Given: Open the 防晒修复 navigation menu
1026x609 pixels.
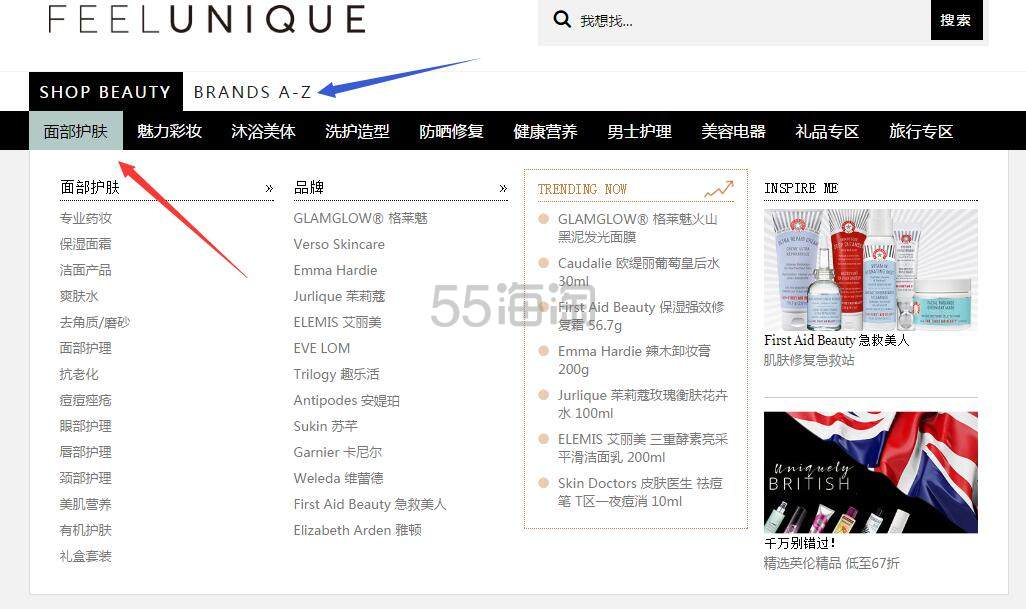Looking at the screenshot, I should (x=451, y=131).
